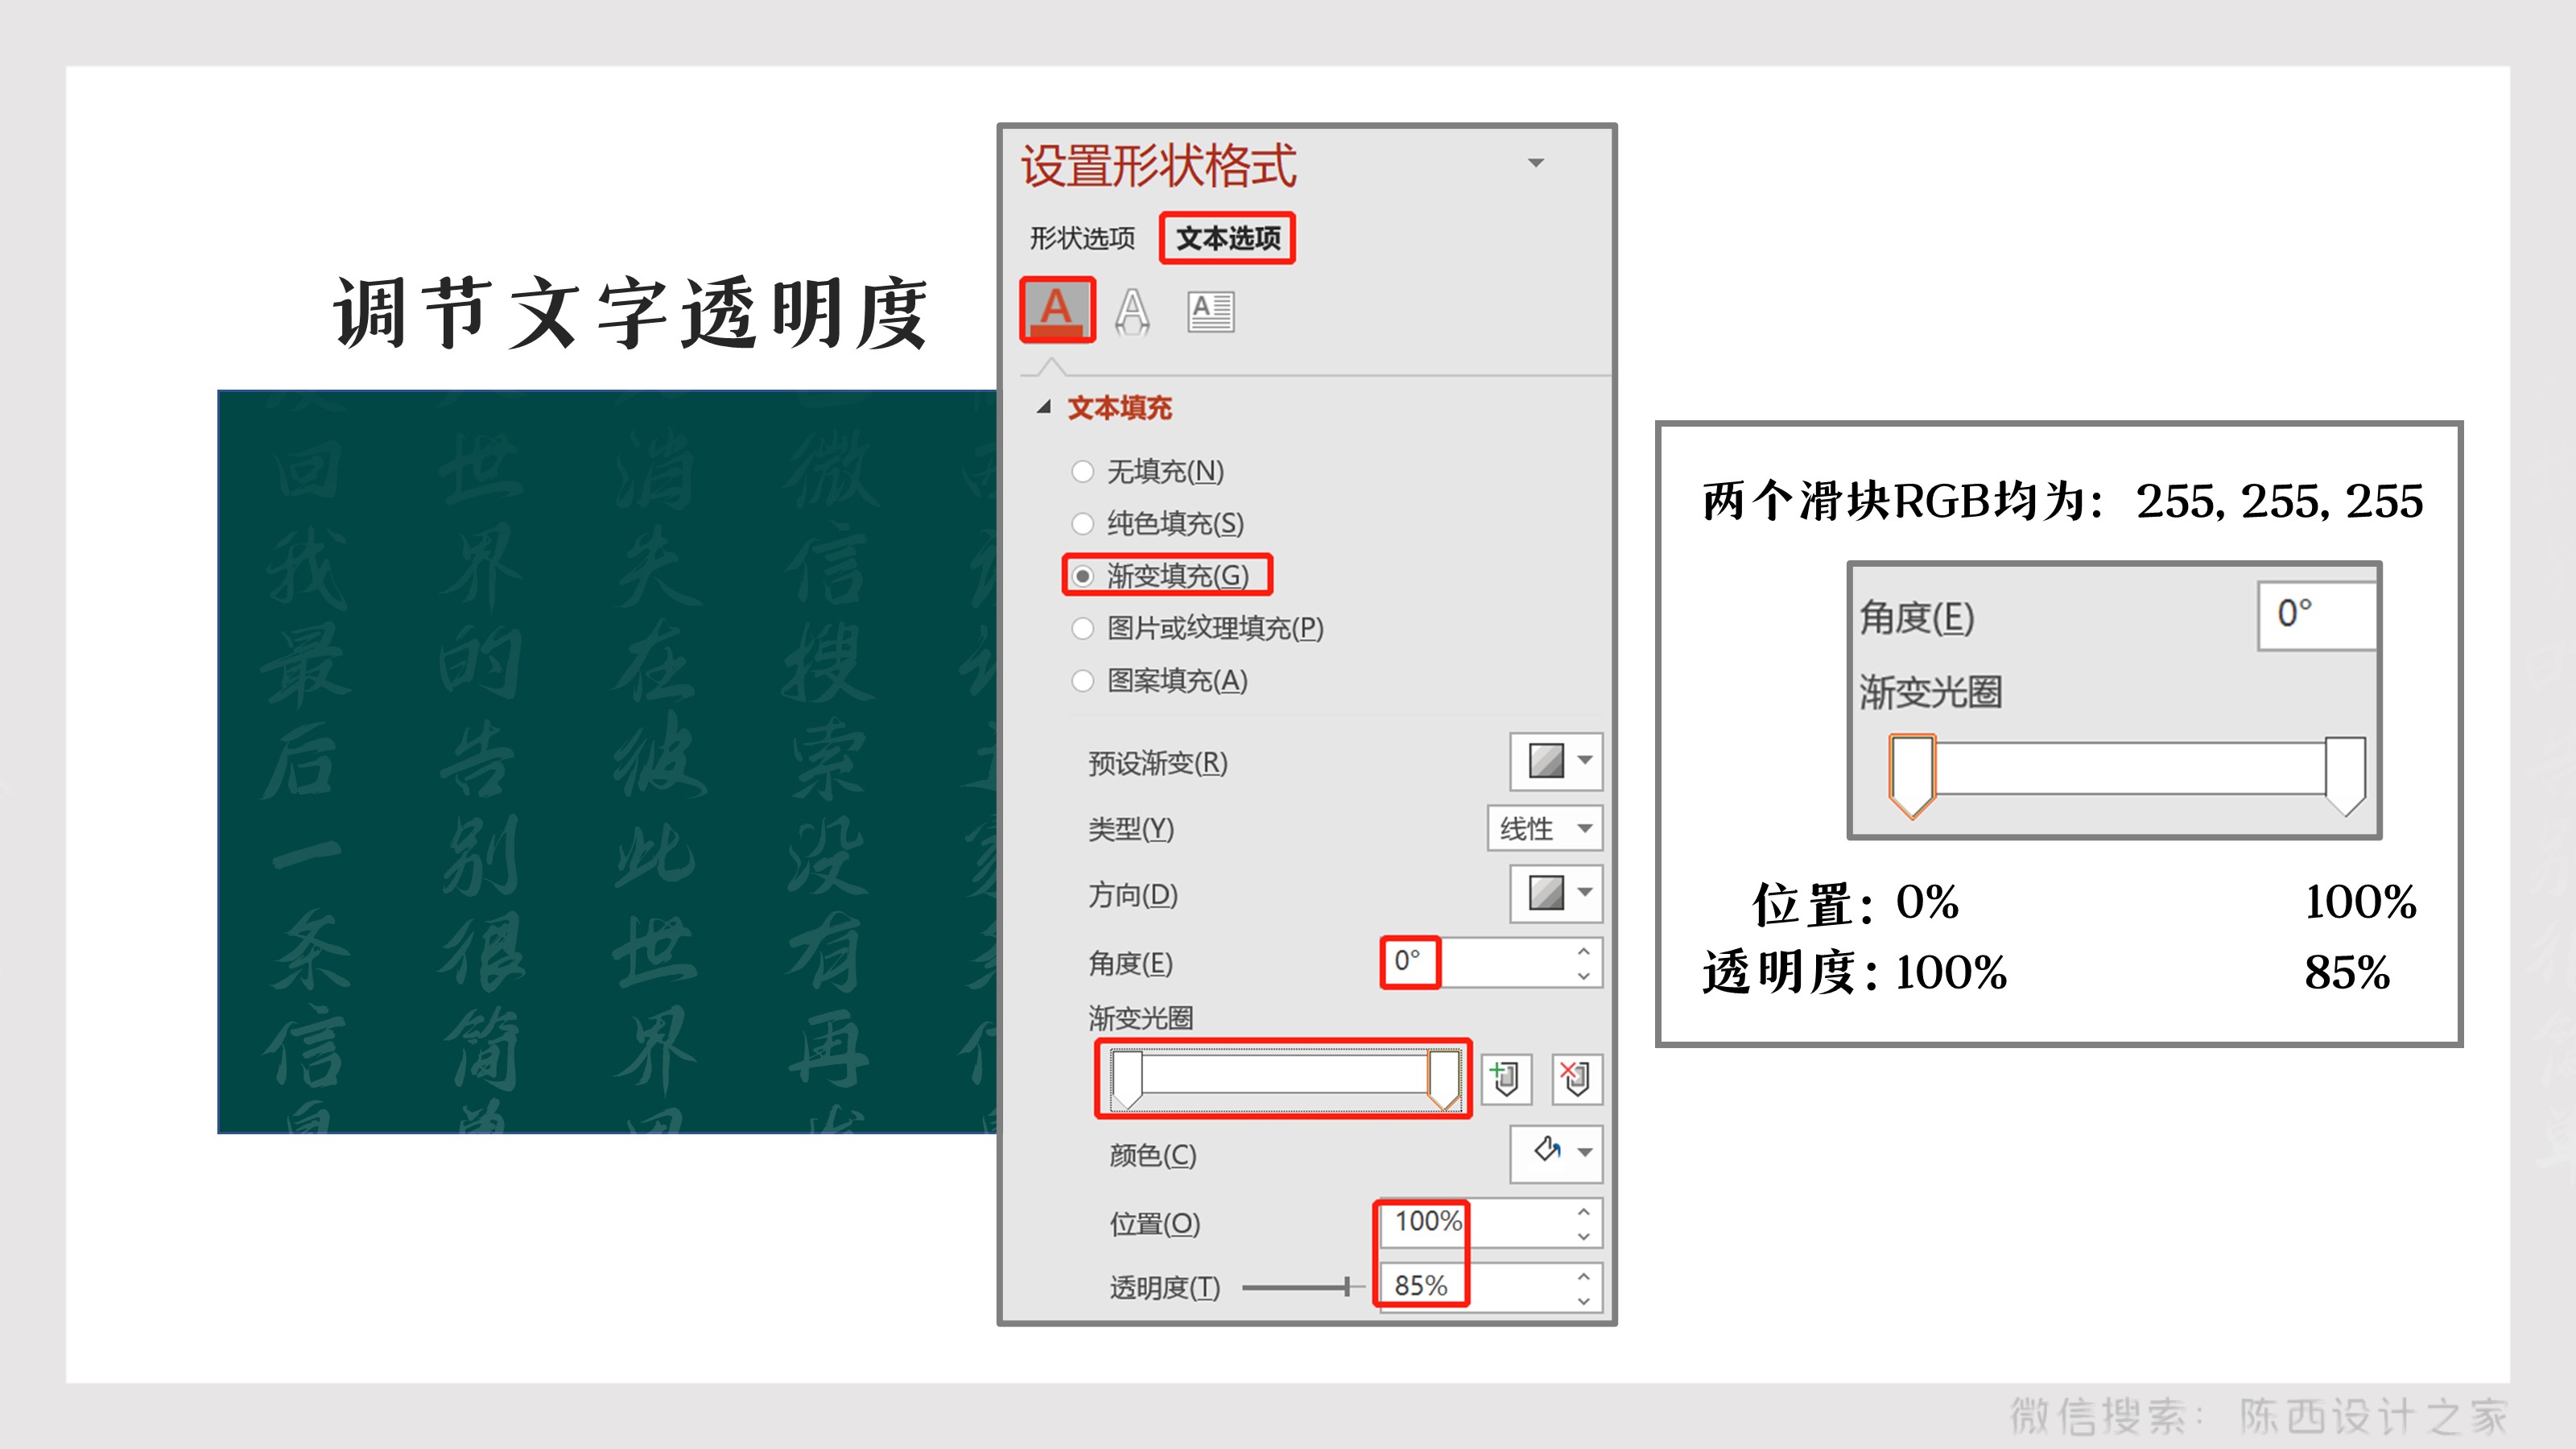Select the Text Fill & Outline icon
The width and height of the screenshot is (2576, 1449).
pyautogui.click(x=1057, y=310)
